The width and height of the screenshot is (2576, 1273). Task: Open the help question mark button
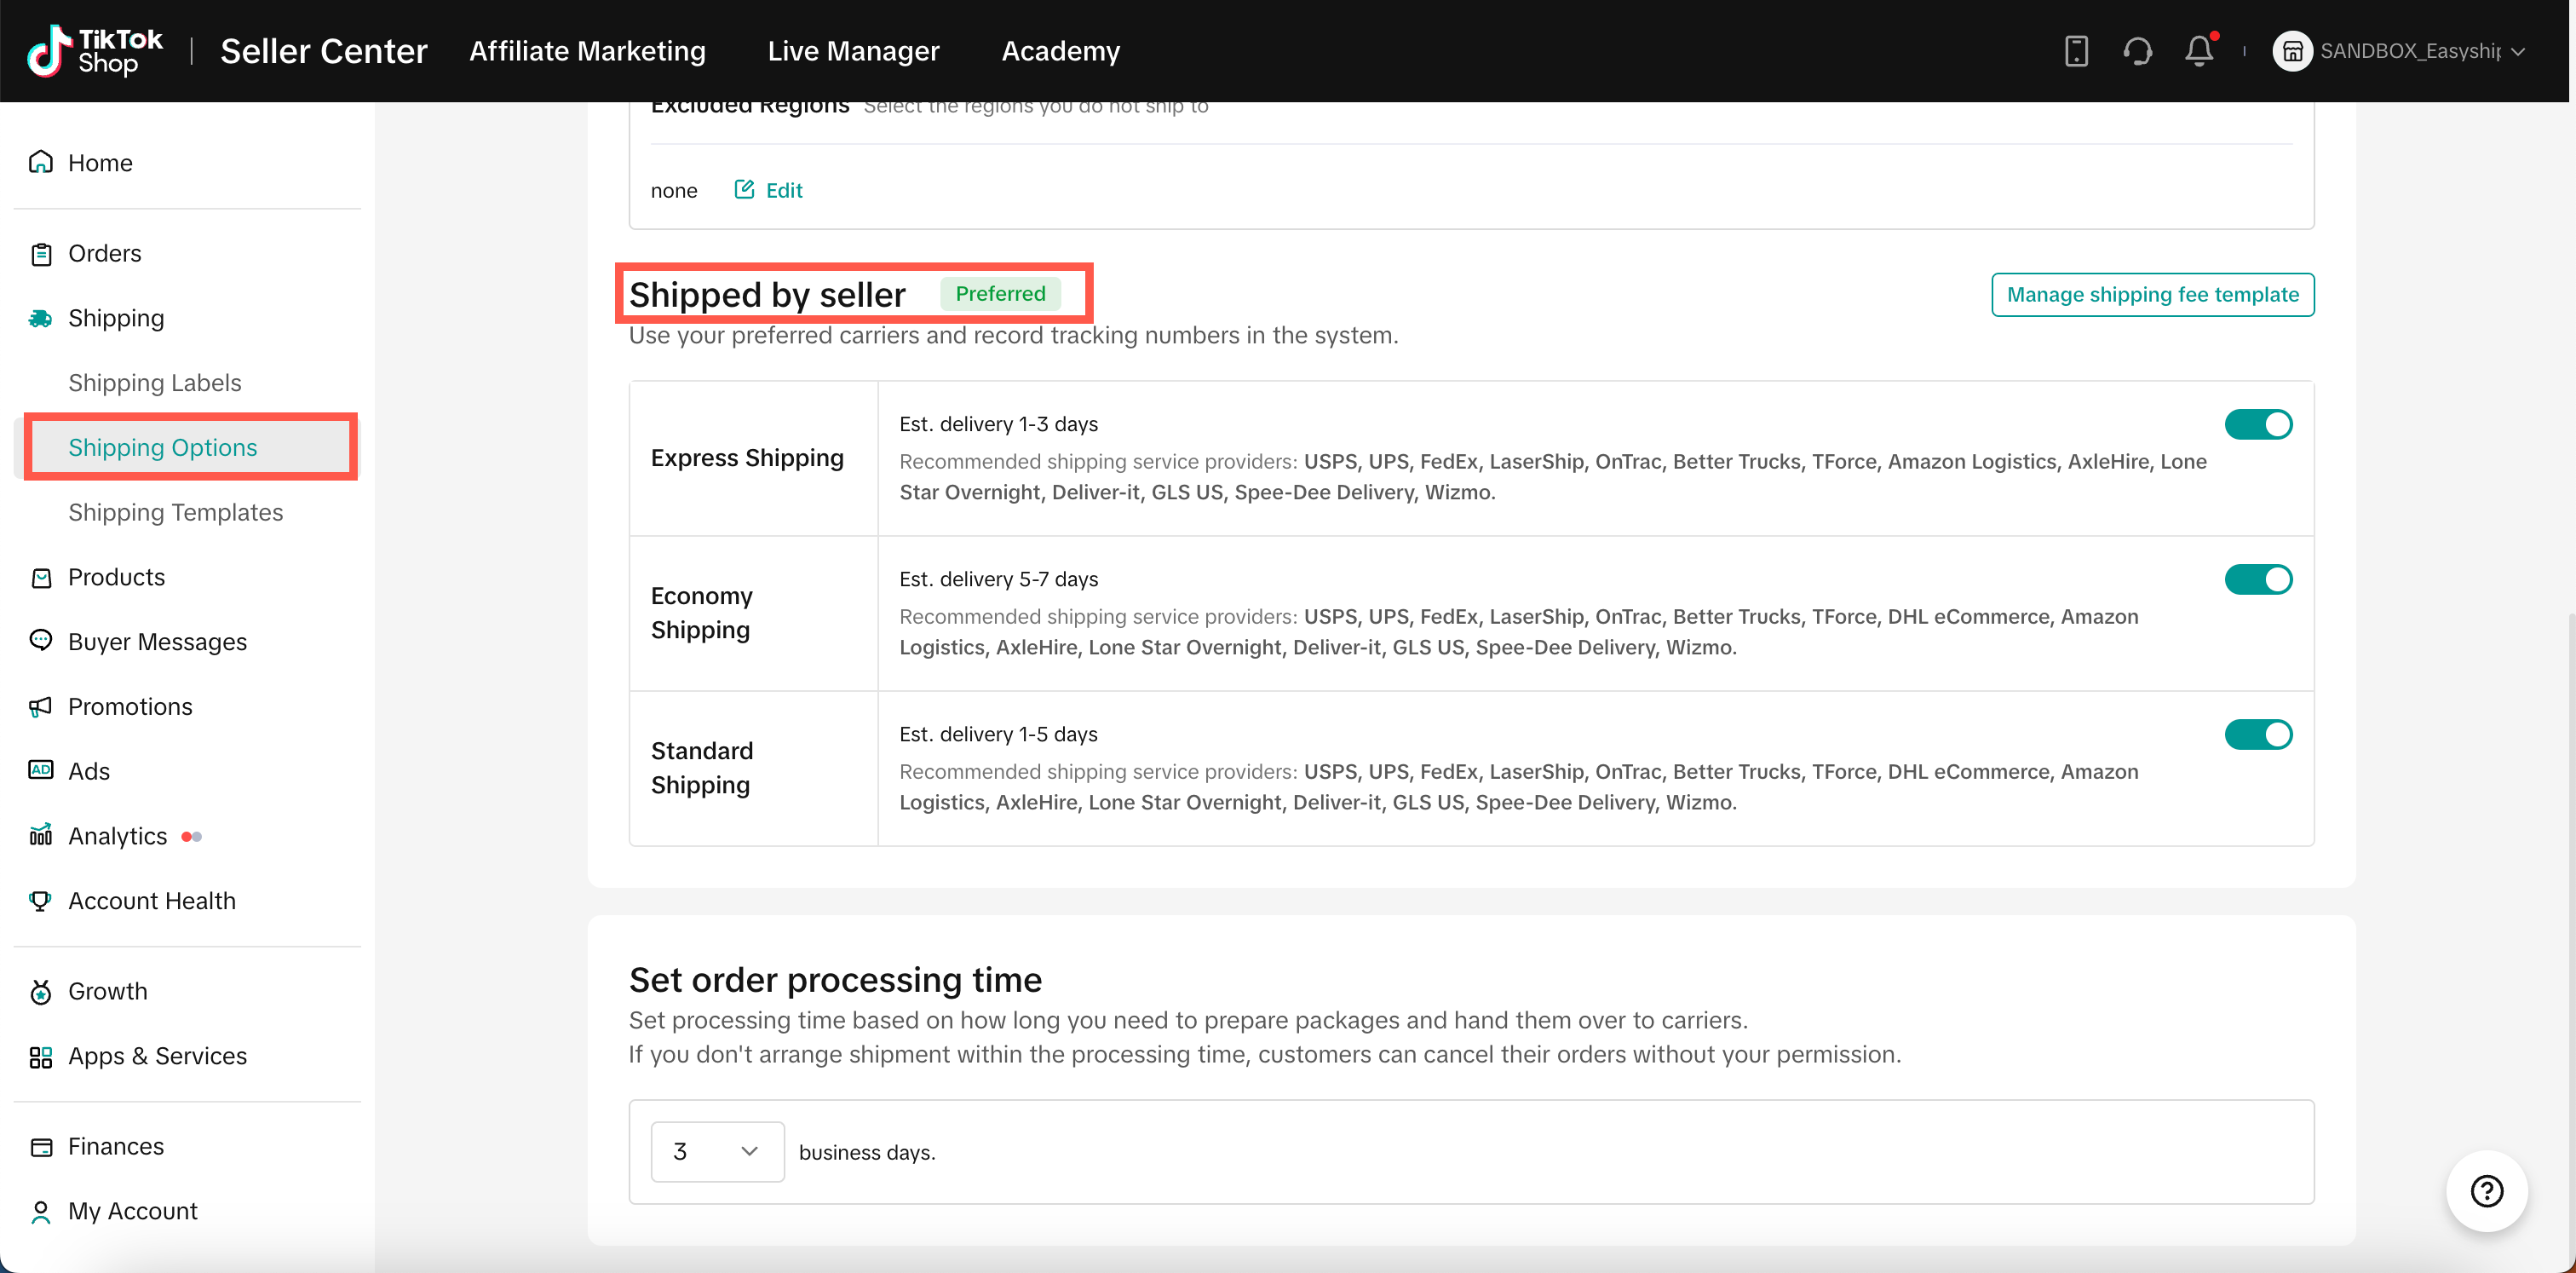click(x=2487, y=1191)
